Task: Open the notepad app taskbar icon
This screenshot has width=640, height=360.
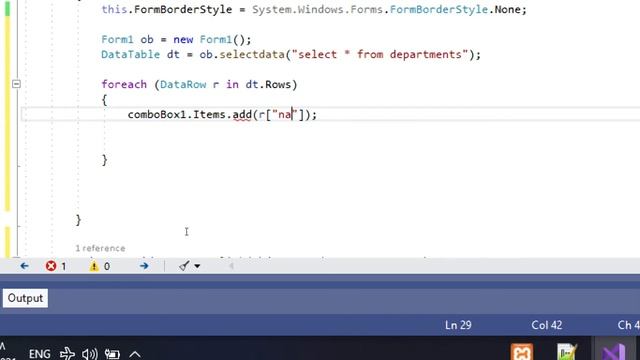Action: (567, 352)
